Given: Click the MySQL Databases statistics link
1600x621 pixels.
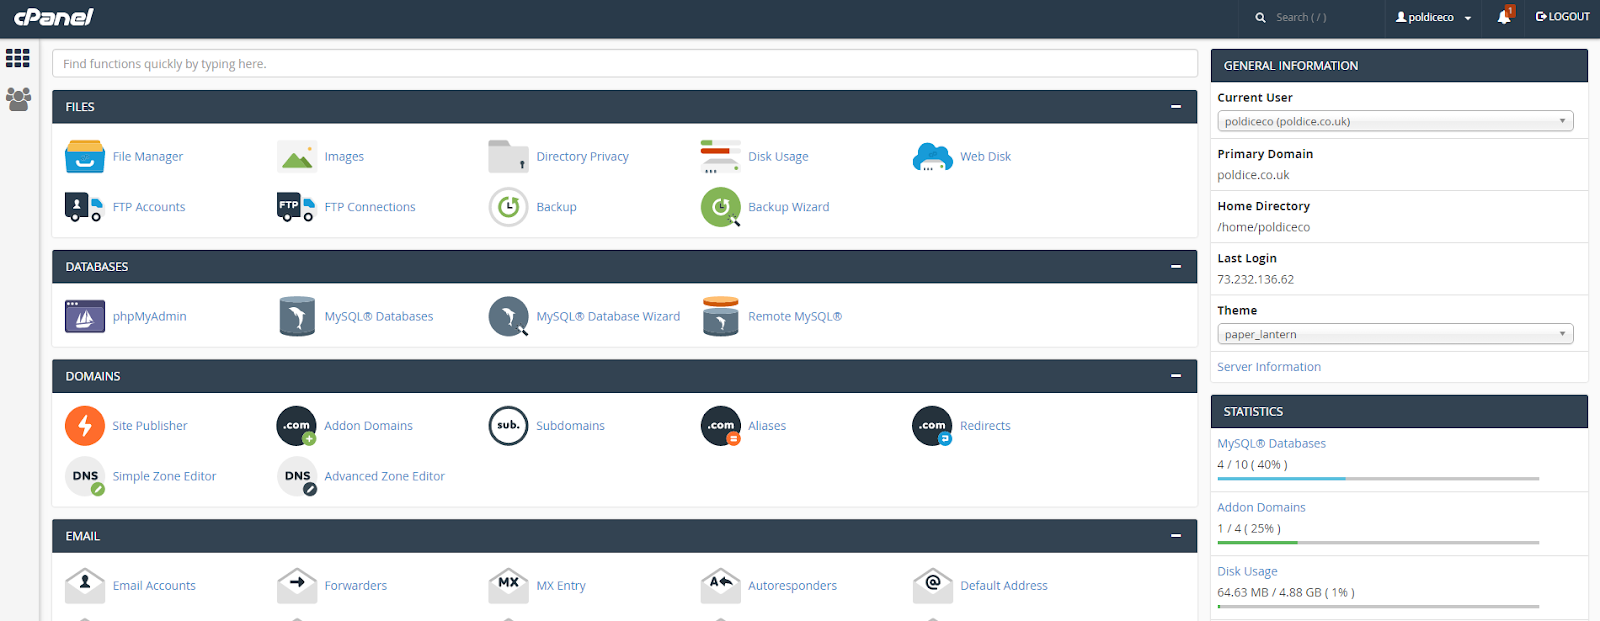Looking at the screenshot, I should click(x=1271, y=444).
